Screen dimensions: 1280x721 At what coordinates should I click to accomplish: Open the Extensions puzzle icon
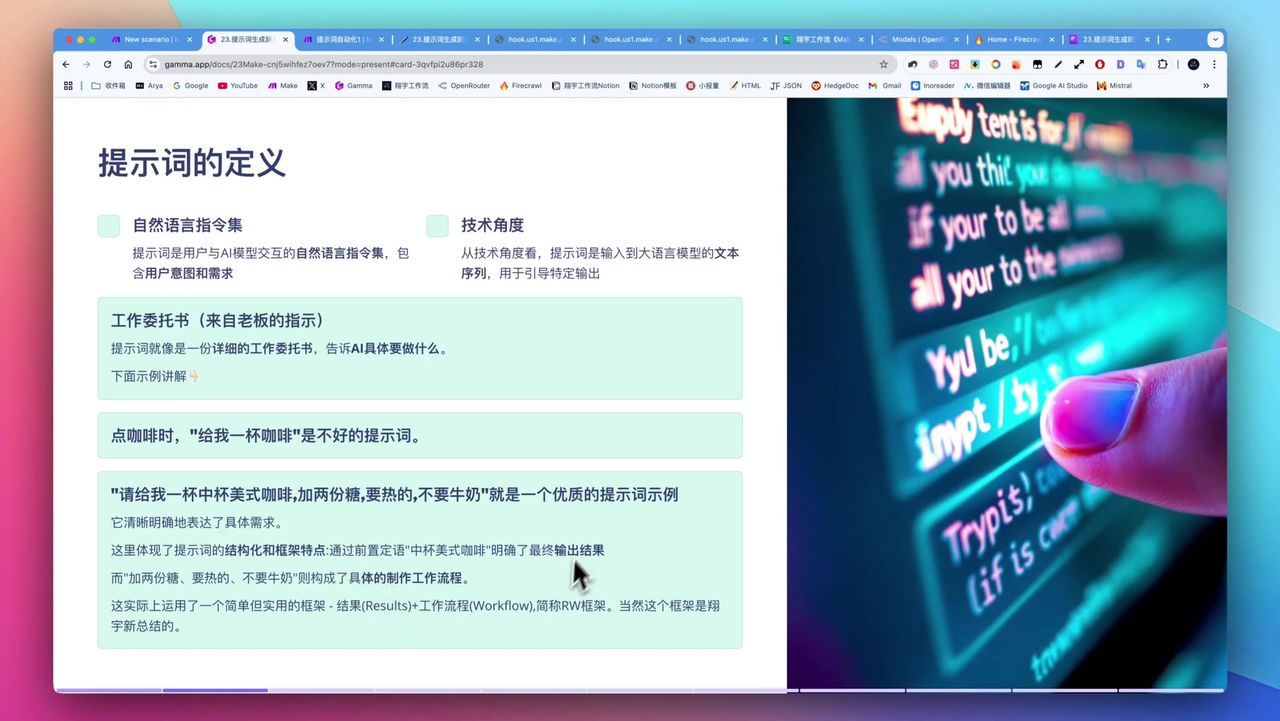coord(1163,64)
